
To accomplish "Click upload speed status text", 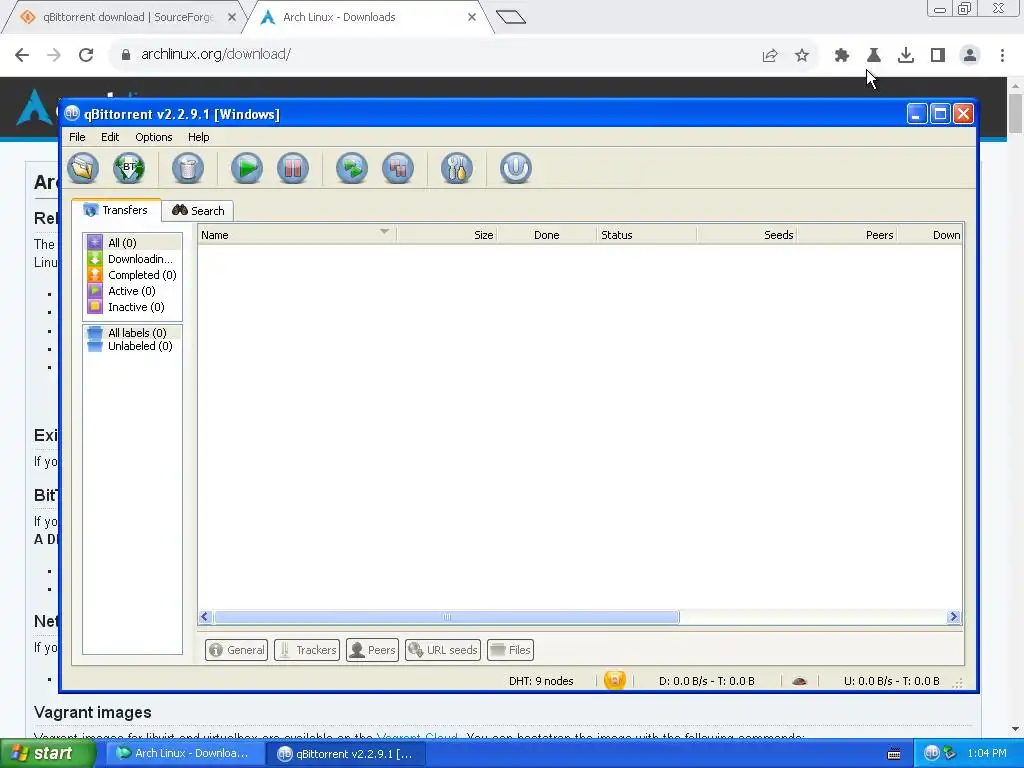I will tap(891, 681).
